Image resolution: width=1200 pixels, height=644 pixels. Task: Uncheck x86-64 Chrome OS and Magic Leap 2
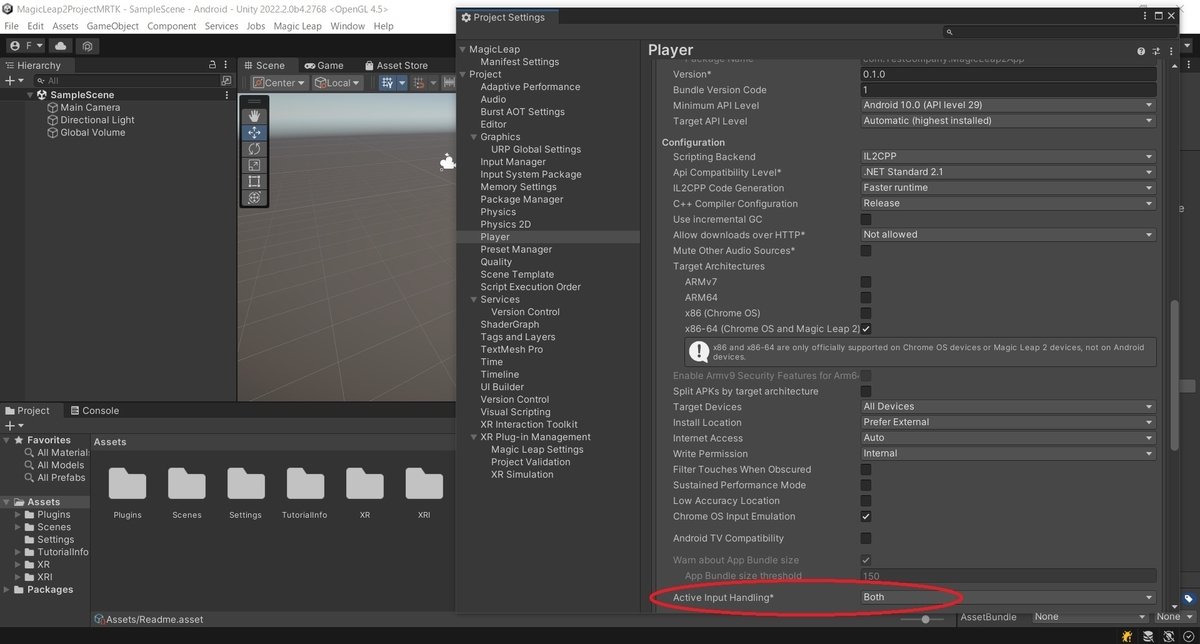(866, 329)
